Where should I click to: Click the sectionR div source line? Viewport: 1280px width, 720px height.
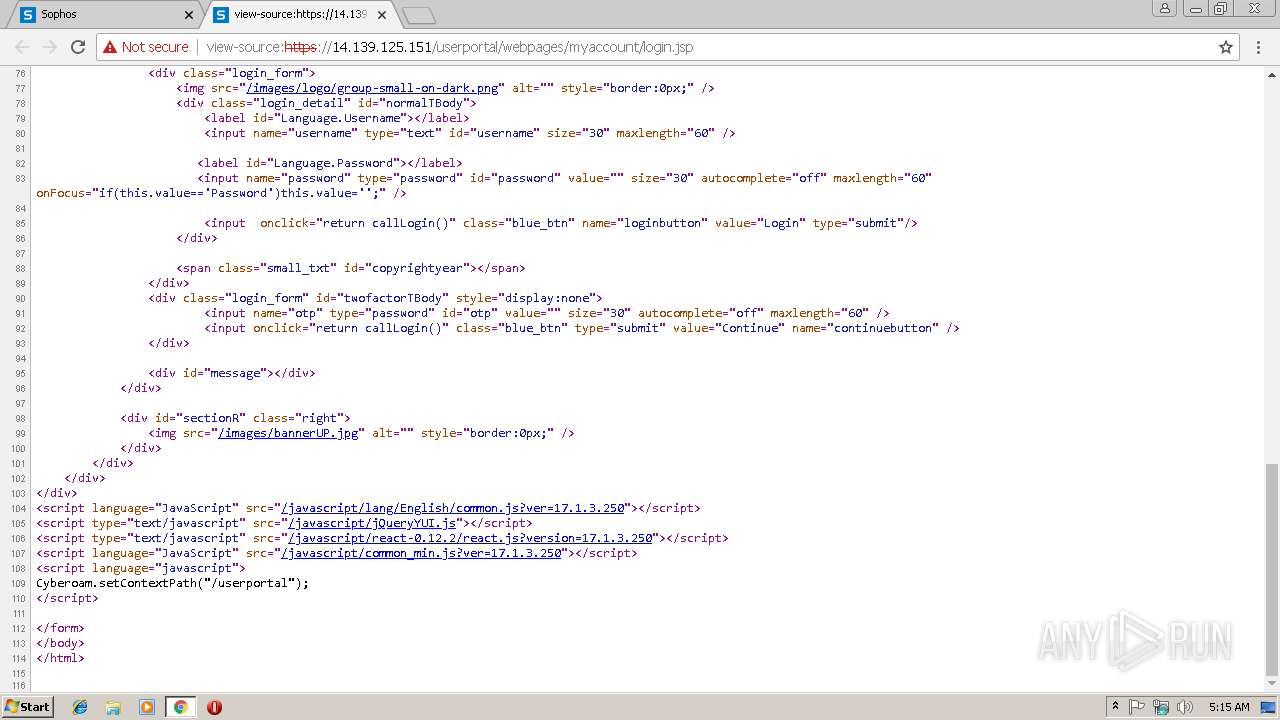(235, 418)
